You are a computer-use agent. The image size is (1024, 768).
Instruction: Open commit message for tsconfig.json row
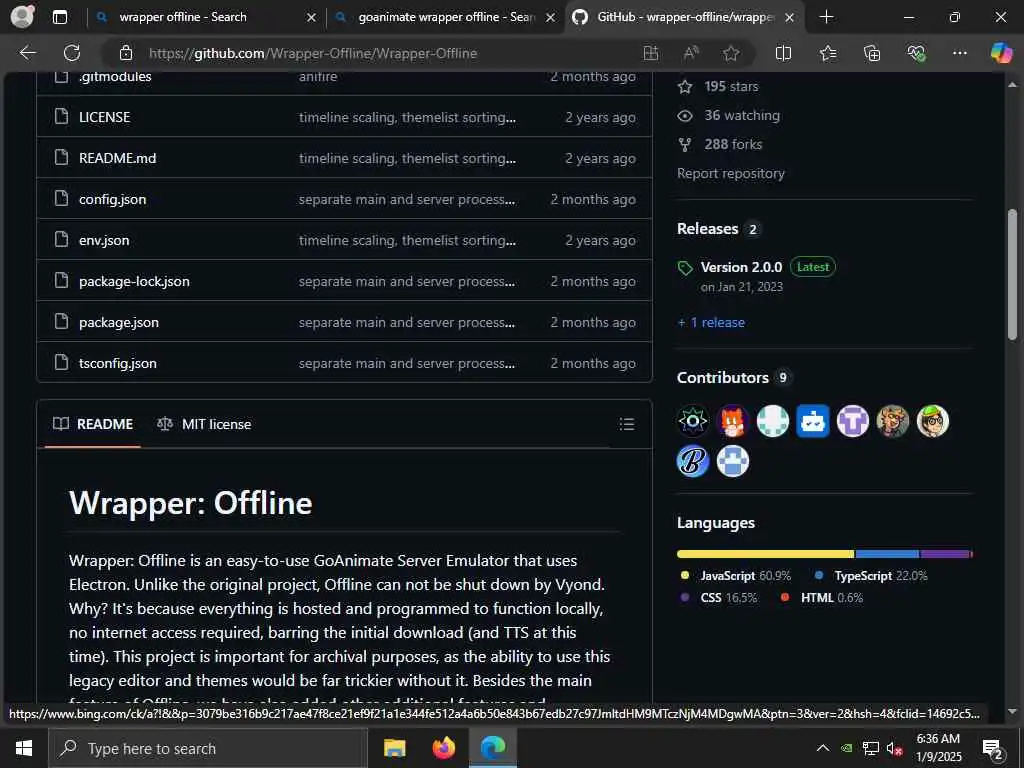[407, 363]
